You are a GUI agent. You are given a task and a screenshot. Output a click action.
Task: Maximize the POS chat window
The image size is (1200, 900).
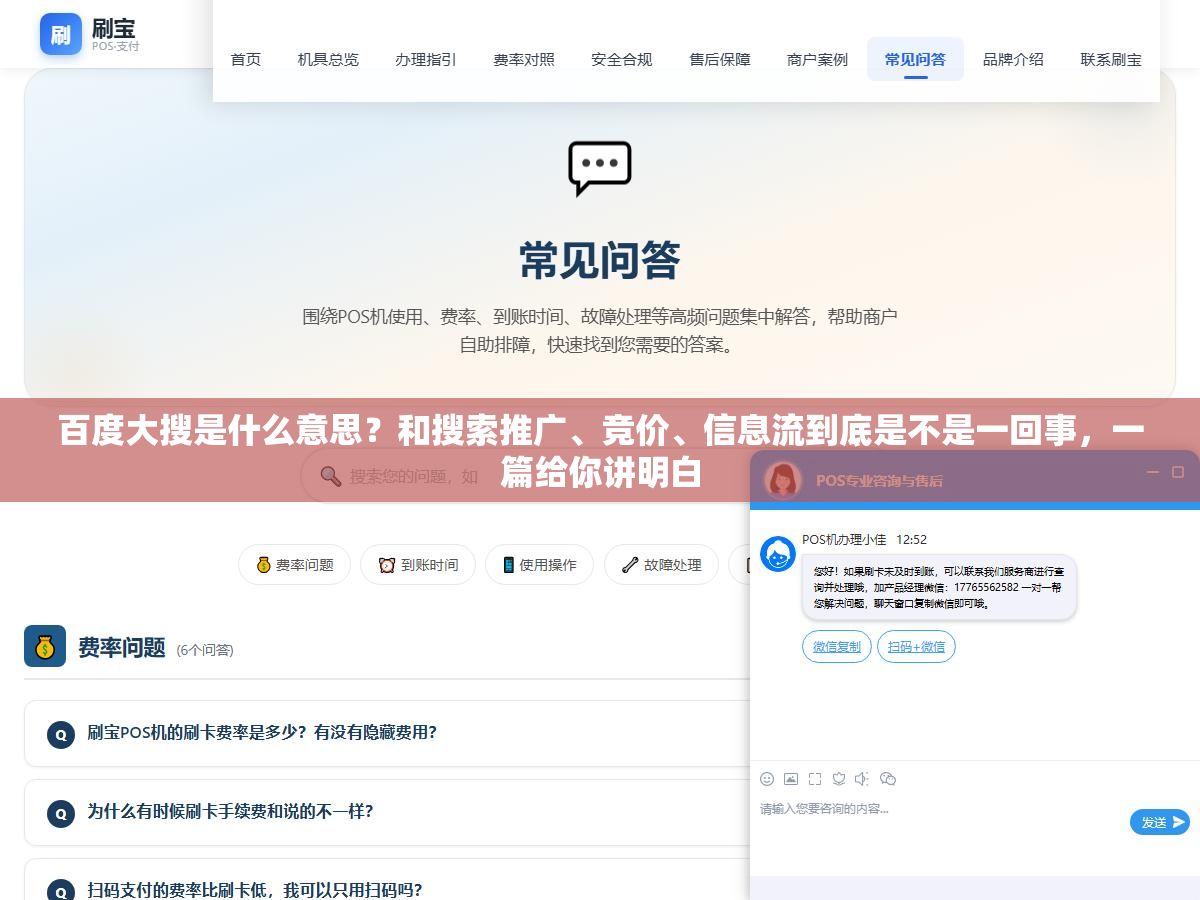click(x=1178, y=472)
